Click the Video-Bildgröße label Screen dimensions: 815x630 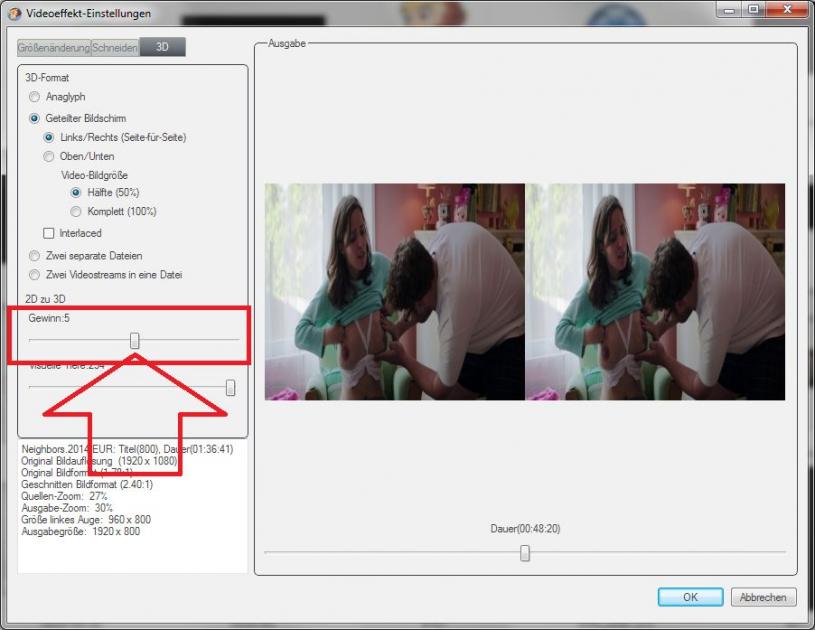pos(94,175)
